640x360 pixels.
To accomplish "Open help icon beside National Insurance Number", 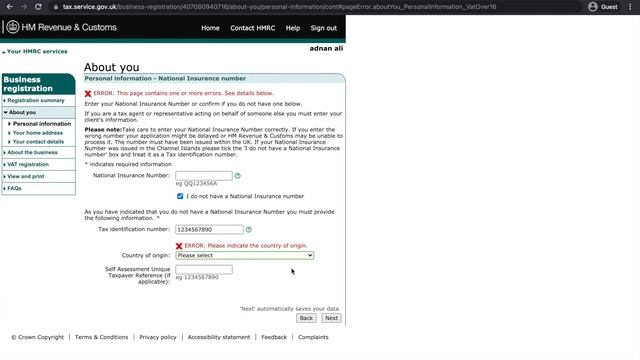I will [238, 176].
